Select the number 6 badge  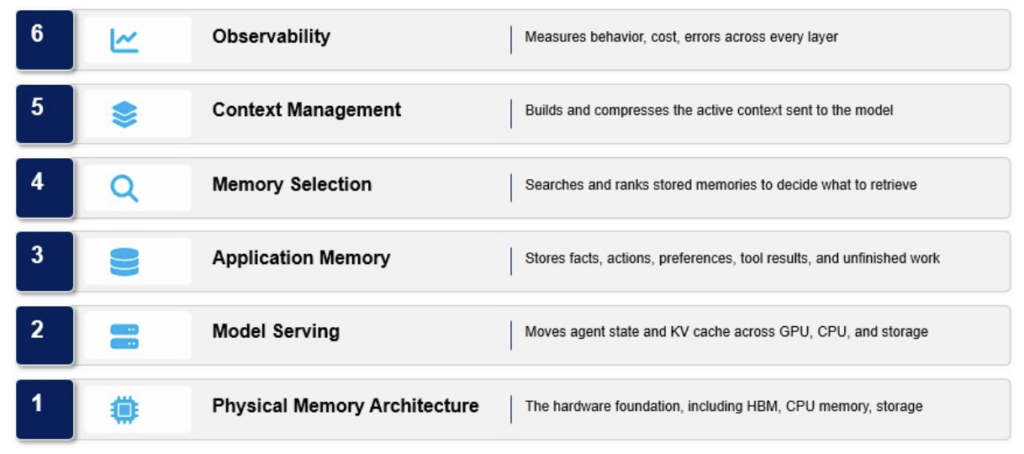(44, 40)
